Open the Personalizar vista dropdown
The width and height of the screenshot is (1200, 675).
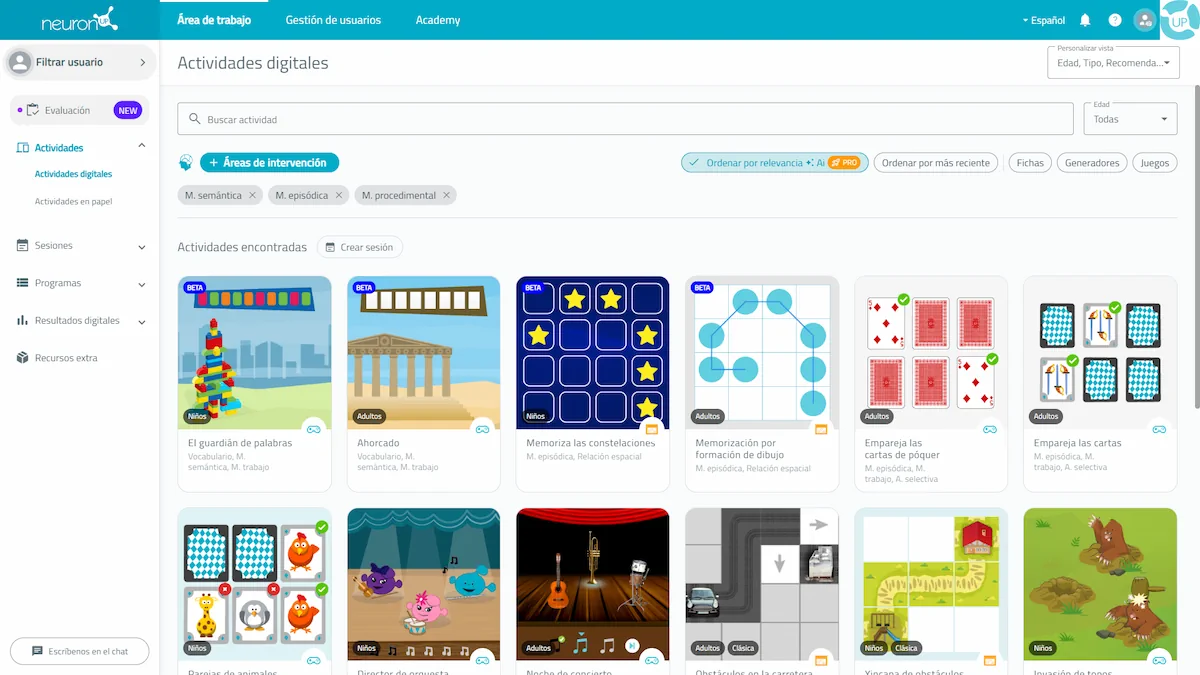click(1112, 62)
